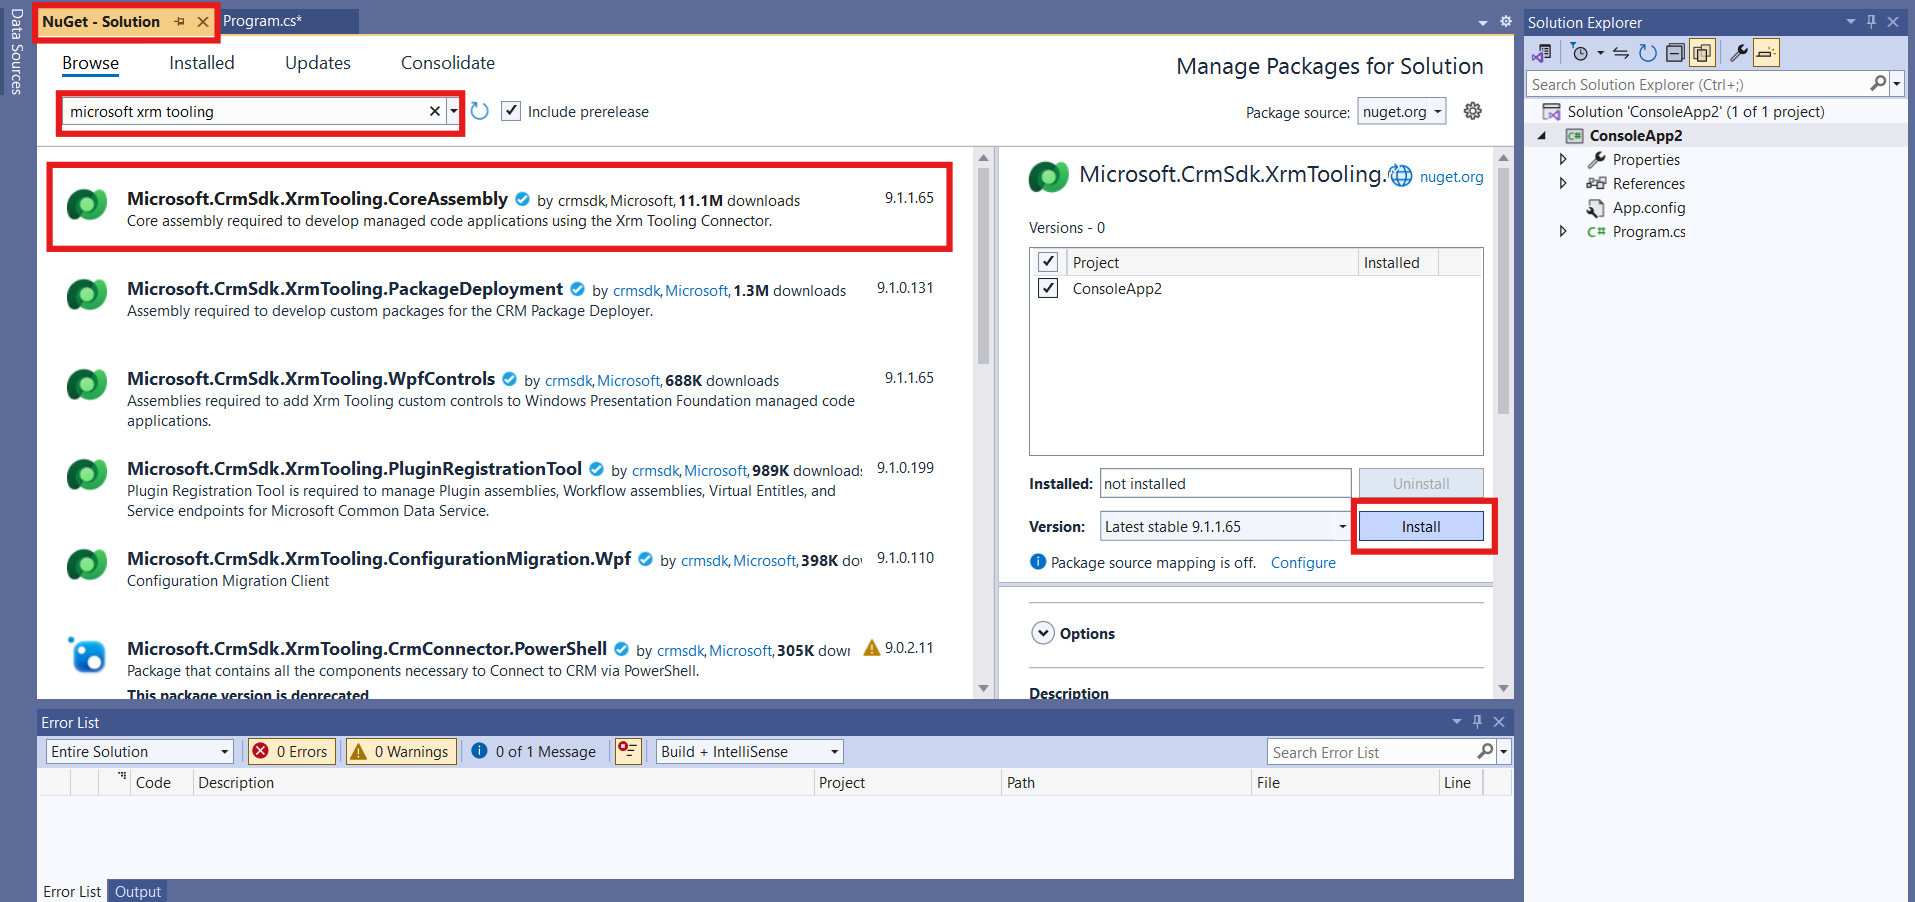Switch to the Installed tab

tap(201, 63)
